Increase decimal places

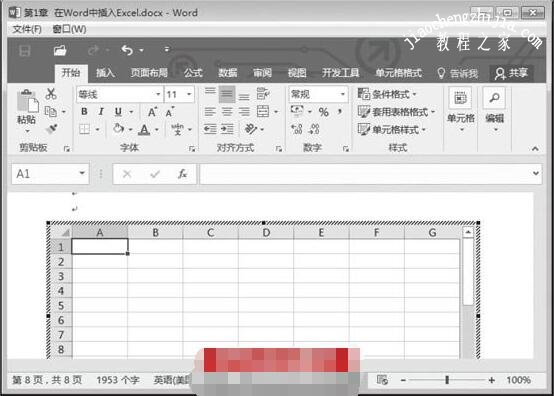pyautogui.click(x=297, y=129)
